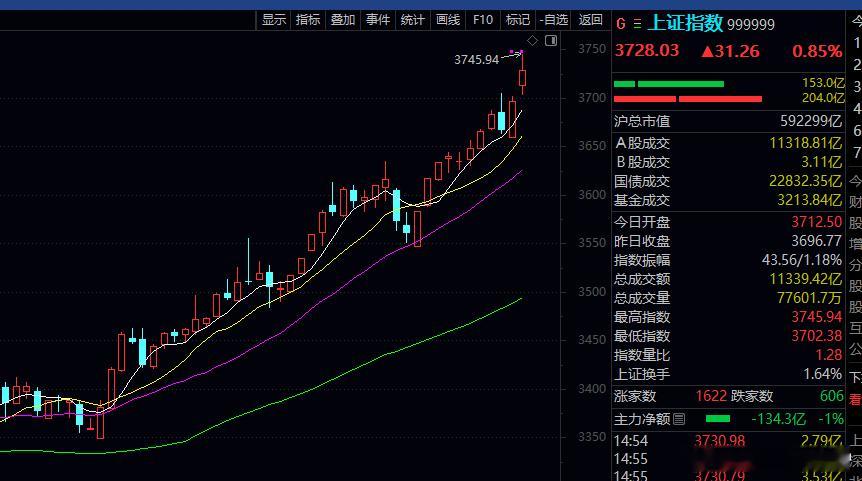Click the 指数量比 value 1.28
The image size is (862, 481).
coord(829,355)
